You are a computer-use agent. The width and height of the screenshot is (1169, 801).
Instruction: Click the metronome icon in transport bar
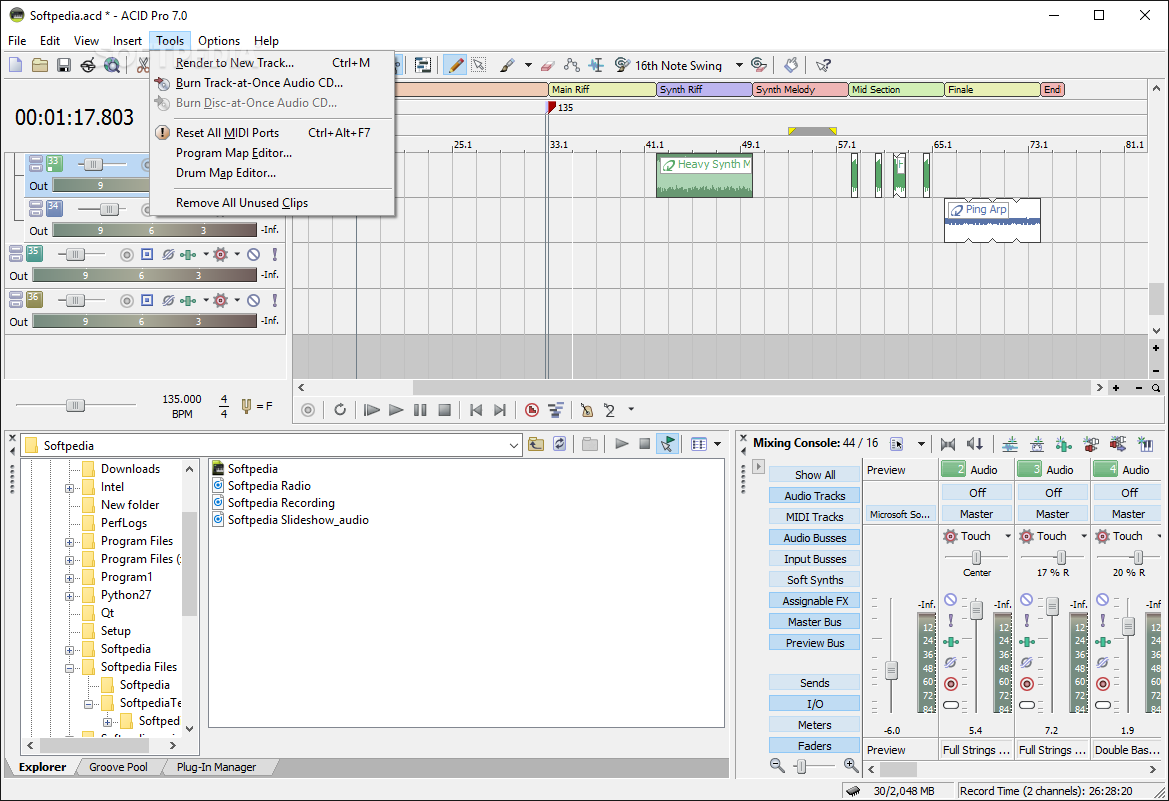coord(587,409)
